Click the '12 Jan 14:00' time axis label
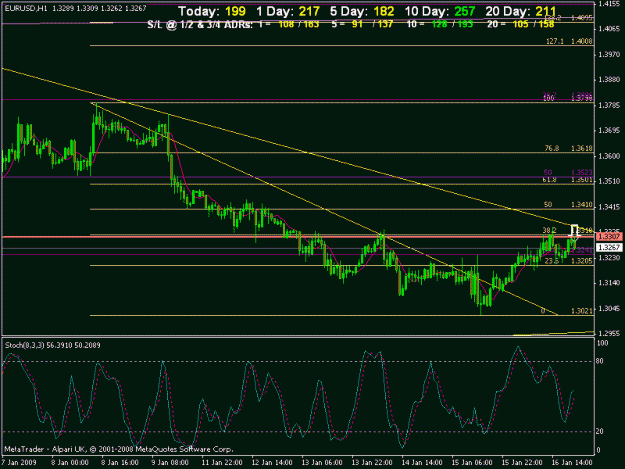625x469 pixels. point(272,463)
